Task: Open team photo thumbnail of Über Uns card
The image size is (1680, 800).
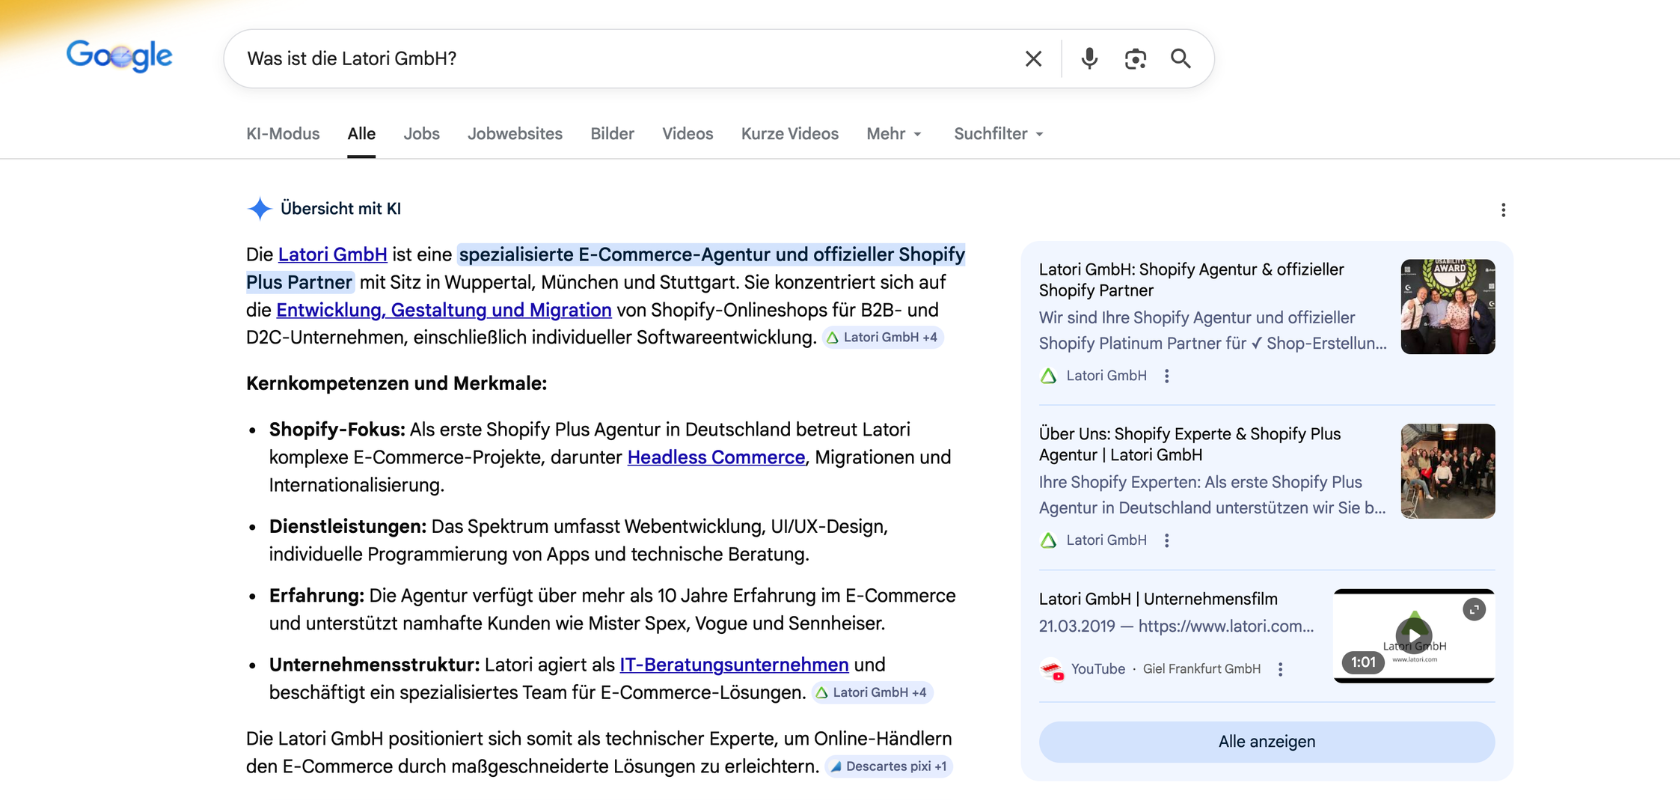Action: pyautogui.click(x=1448, y=471)
